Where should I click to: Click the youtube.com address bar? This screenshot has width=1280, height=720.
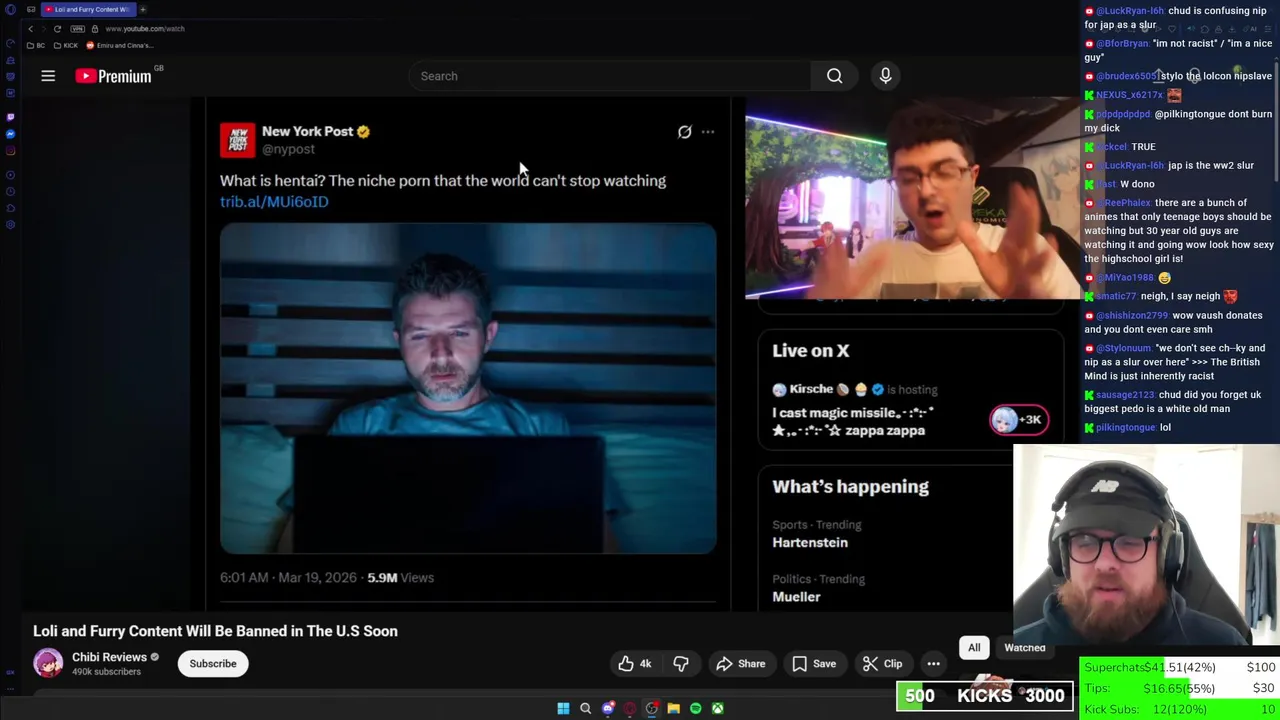(145, 29)
